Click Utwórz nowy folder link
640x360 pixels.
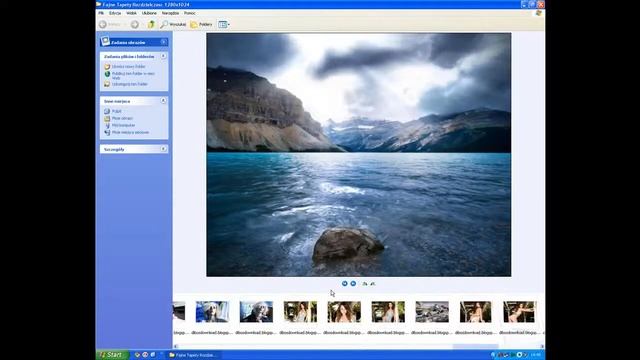pos(125,67)
